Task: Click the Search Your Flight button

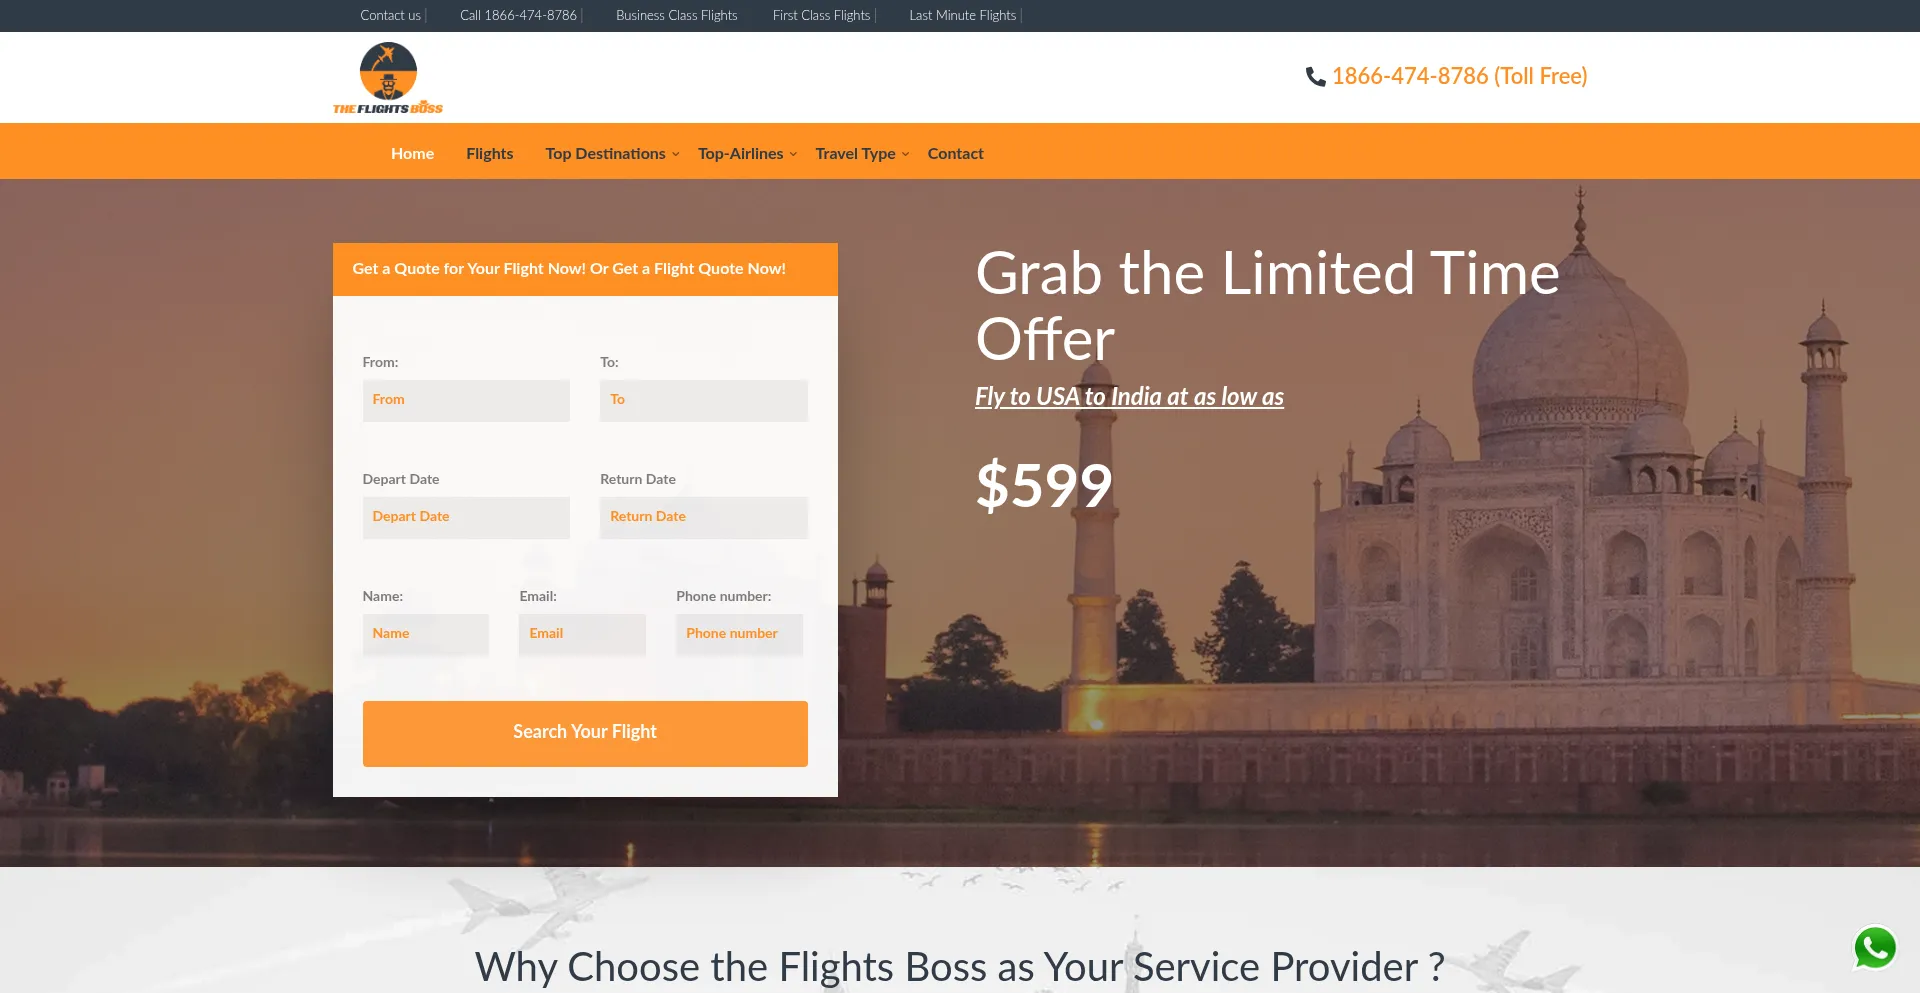Action: [585, 733]
